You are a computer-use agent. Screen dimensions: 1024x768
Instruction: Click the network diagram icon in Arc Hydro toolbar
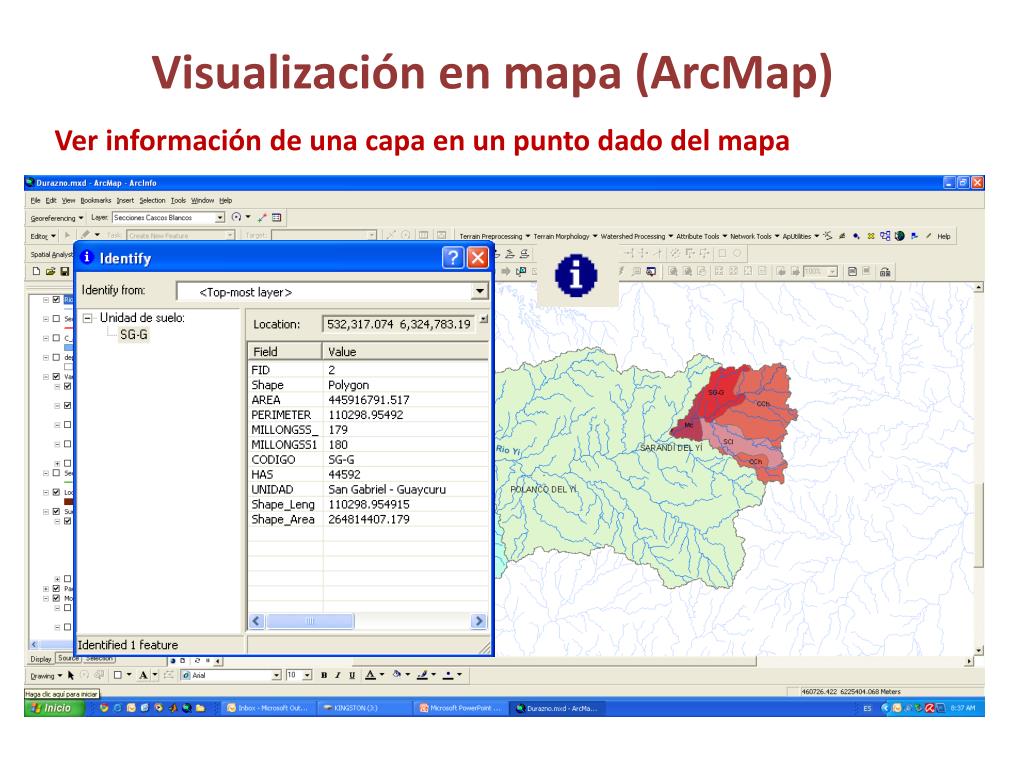pyautogui.click(x=885, y=236)
